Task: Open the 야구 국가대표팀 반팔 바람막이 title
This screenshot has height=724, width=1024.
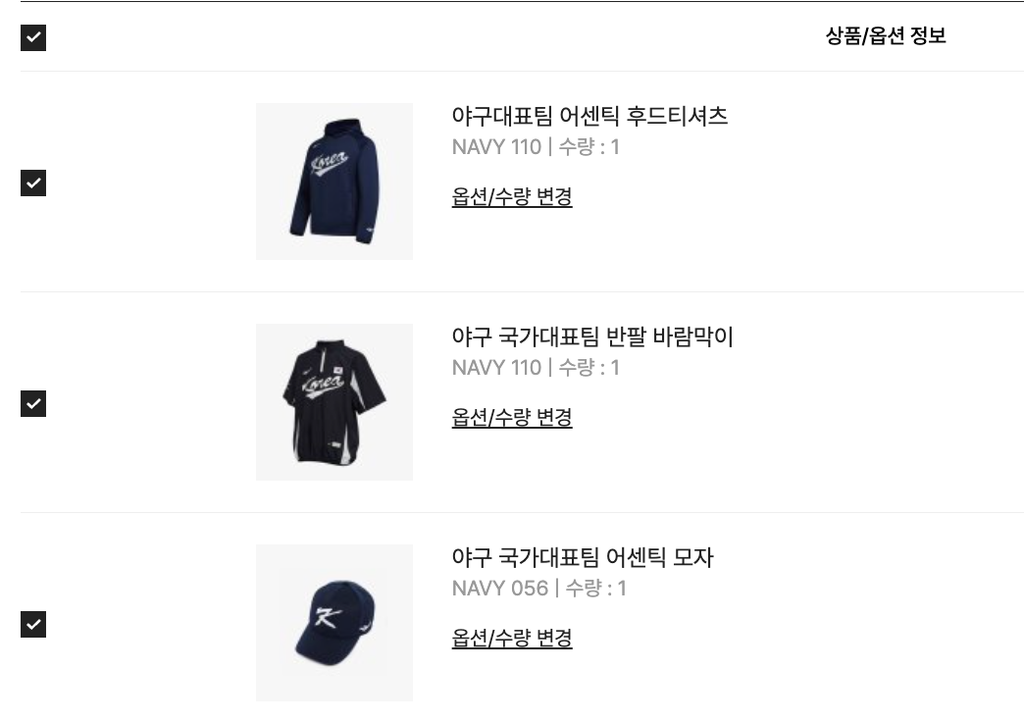Action: pos(592,337)
